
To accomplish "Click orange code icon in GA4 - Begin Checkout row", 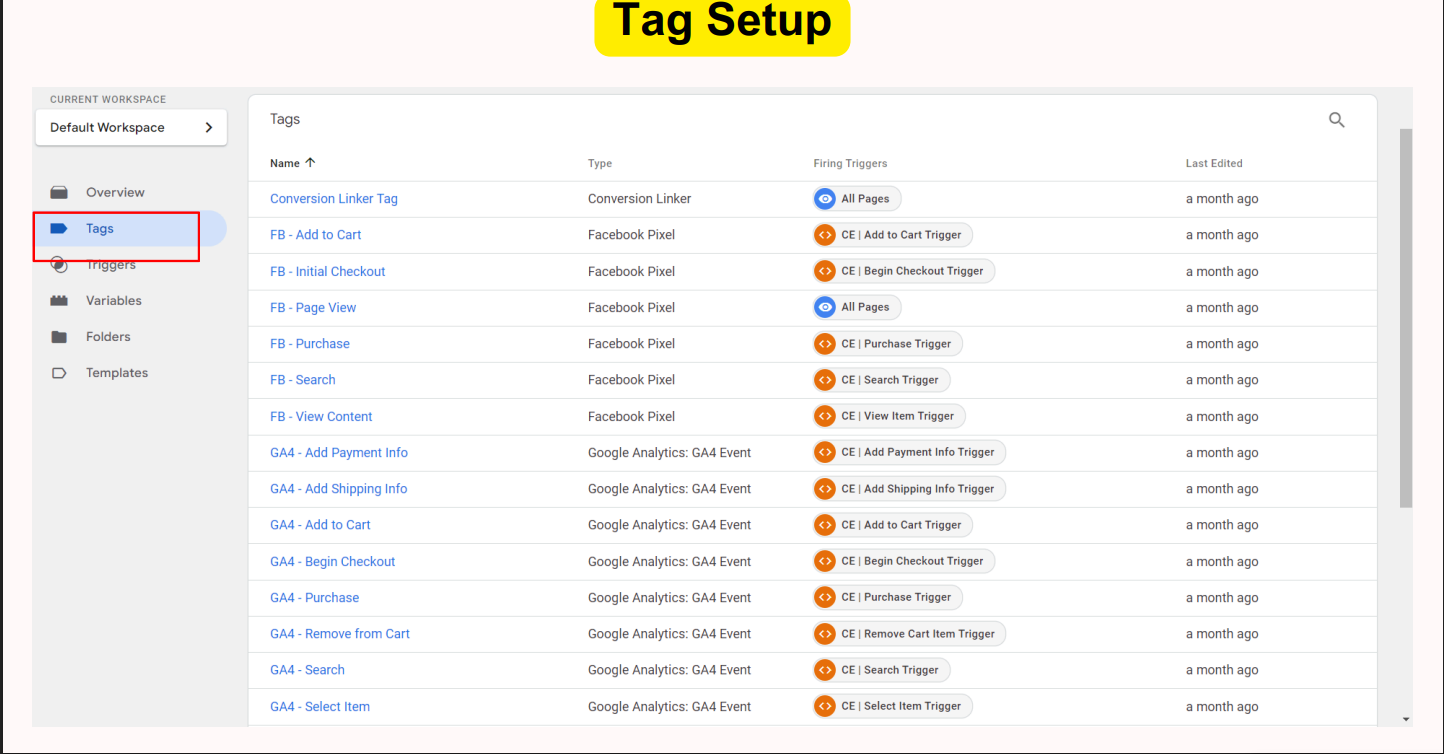I will pos(825,561).
